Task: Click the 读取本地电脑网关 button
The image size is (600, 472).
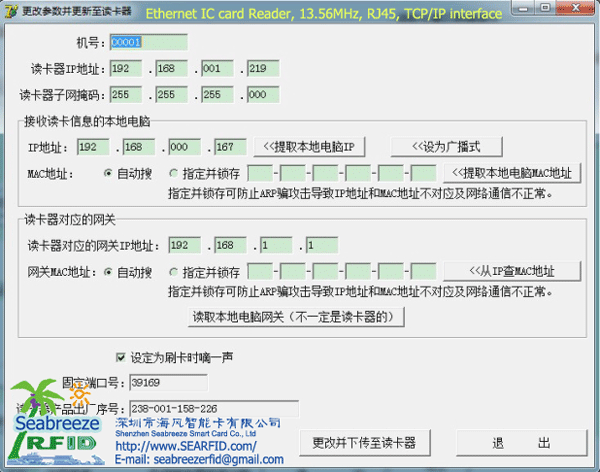Action: coord(298,316)
